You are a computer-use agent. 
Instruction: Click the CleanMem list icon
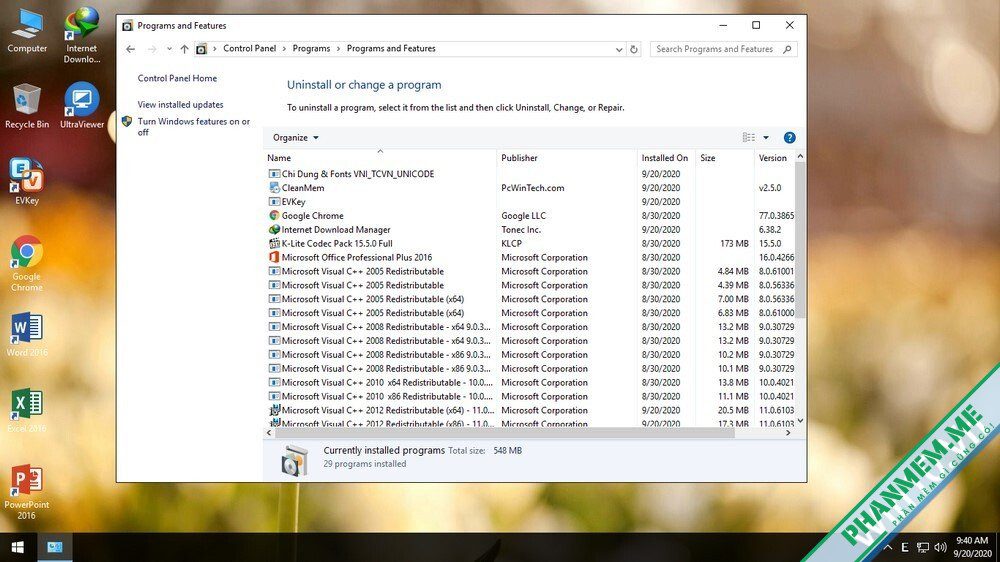(274, 188)
